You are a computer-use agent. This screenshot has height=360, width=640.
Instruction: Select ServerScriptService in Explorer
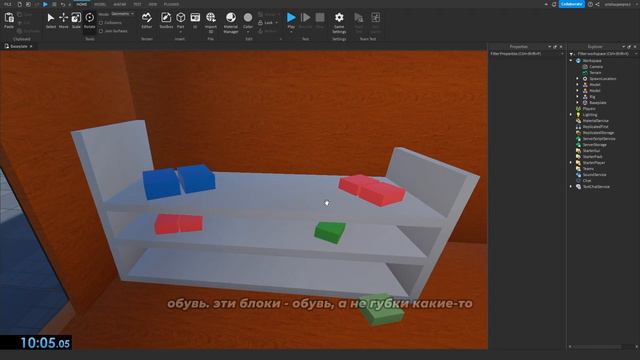(x=598, y=139)
